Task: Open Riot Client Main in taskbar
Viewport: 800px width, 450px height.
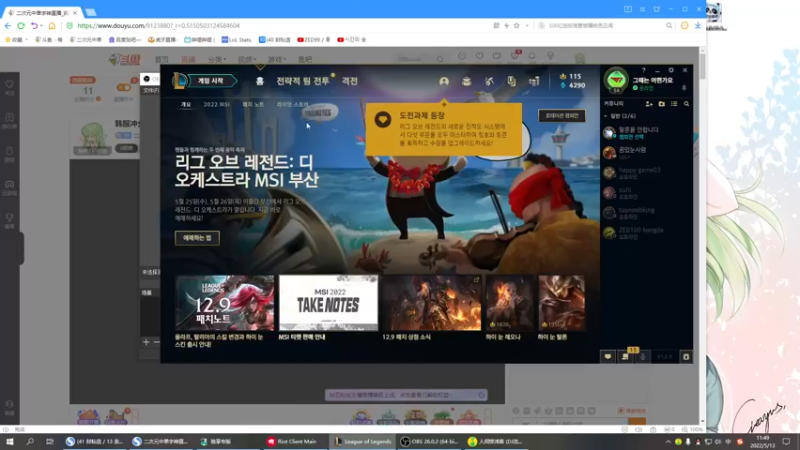Action: (x=294, y=442)
